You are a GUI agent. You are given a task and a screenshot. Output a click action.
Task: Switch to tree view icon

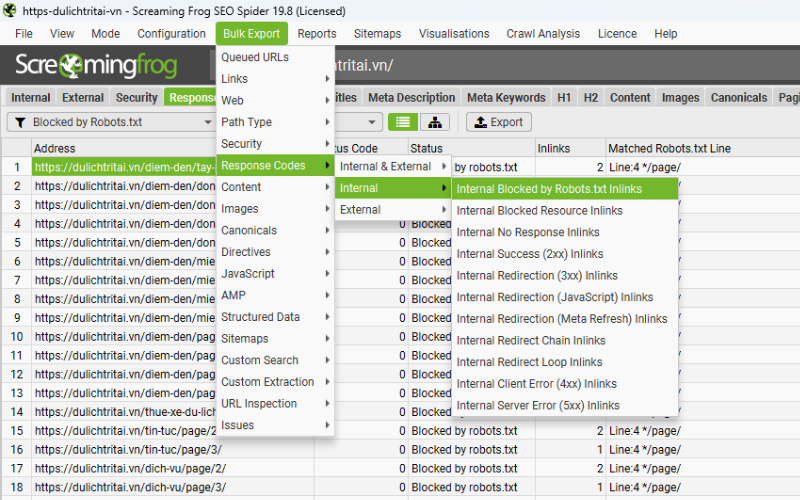tap(435, 122)
